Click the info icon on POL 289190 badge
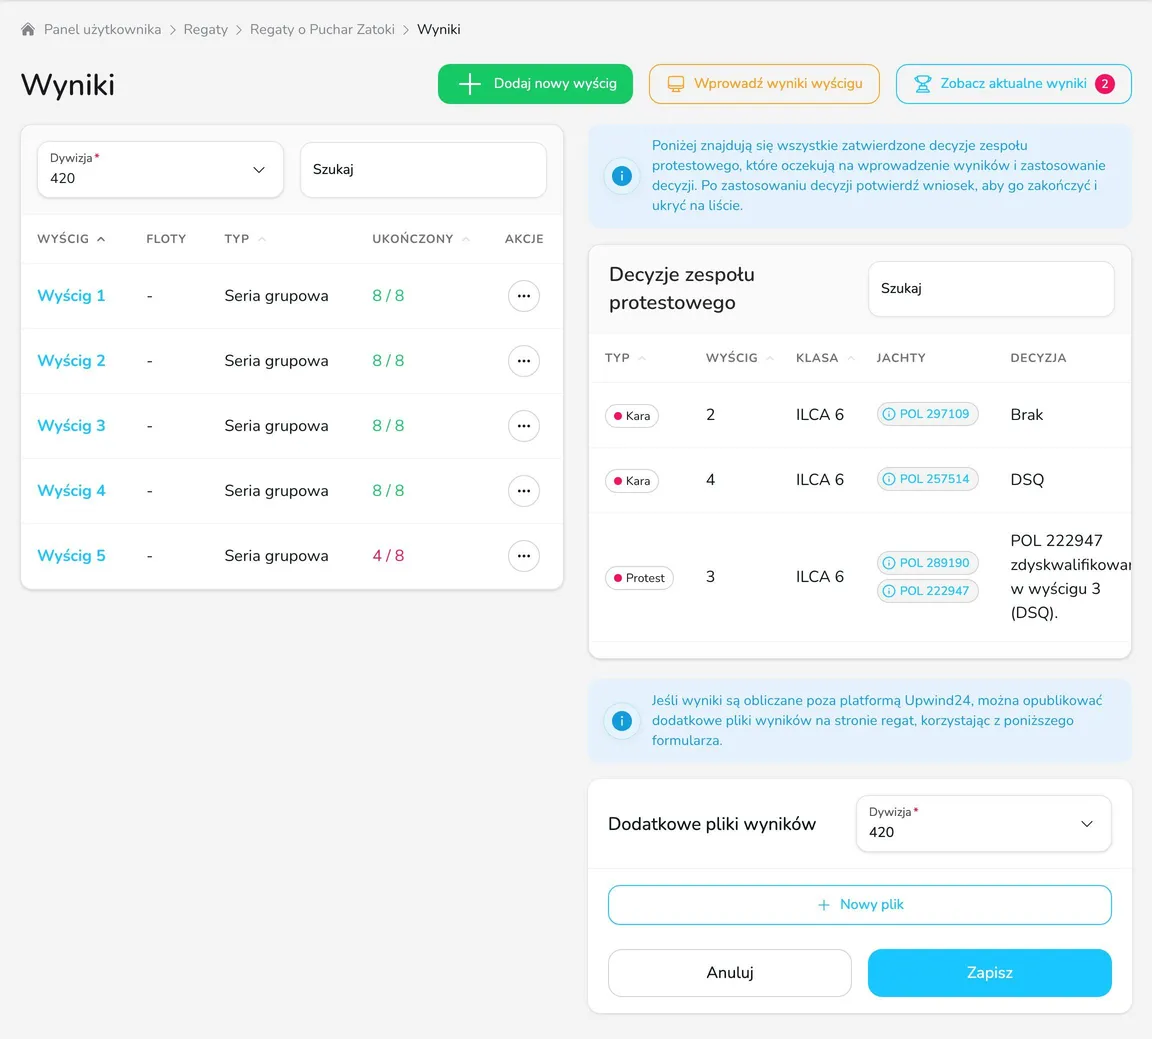Viewport: 1152px width, 1039px height. tap(889, 563)
